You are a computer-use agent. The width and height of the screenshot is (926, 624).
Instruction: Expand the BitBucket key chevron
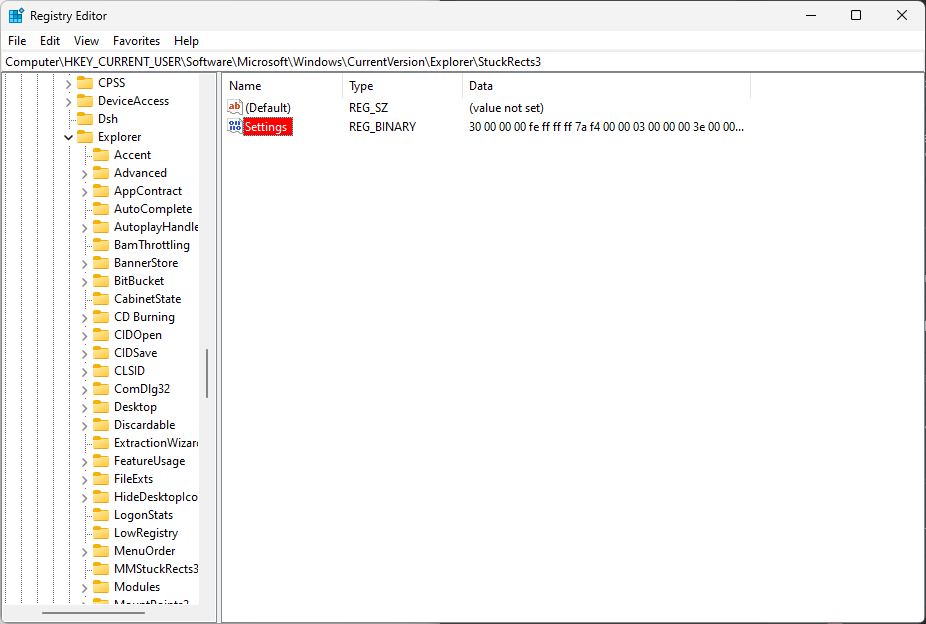84,282
